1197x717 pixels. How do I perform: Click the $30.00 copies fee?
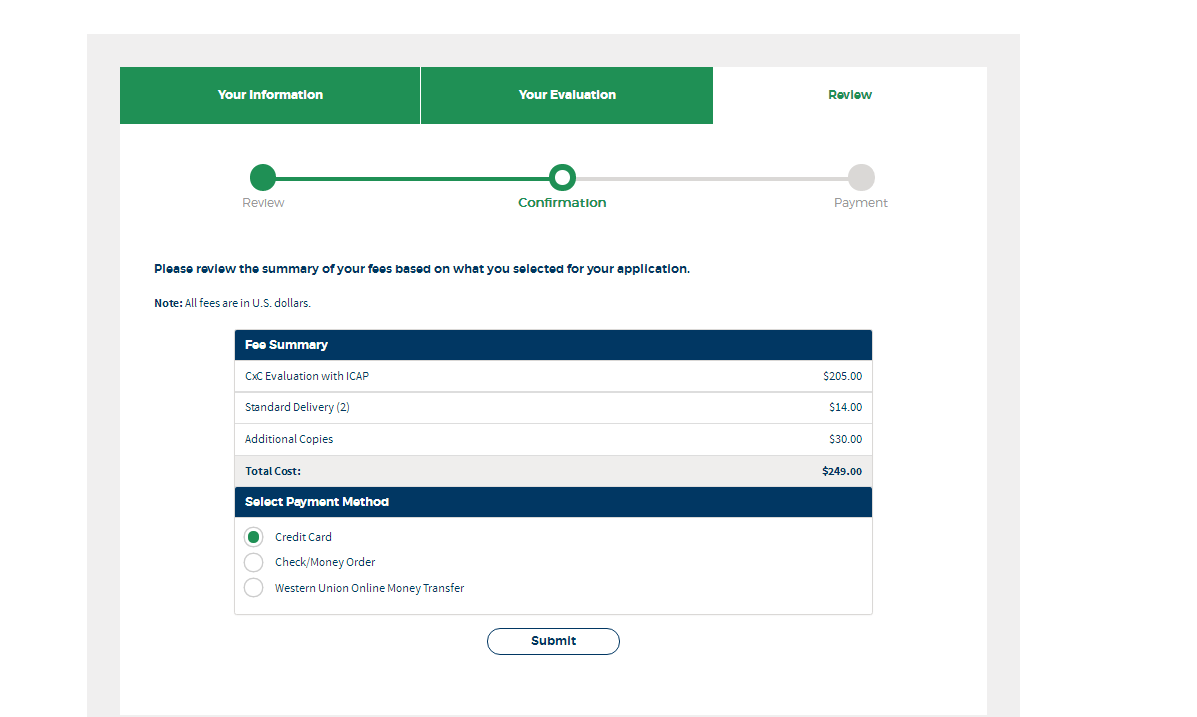click(845, 439)
